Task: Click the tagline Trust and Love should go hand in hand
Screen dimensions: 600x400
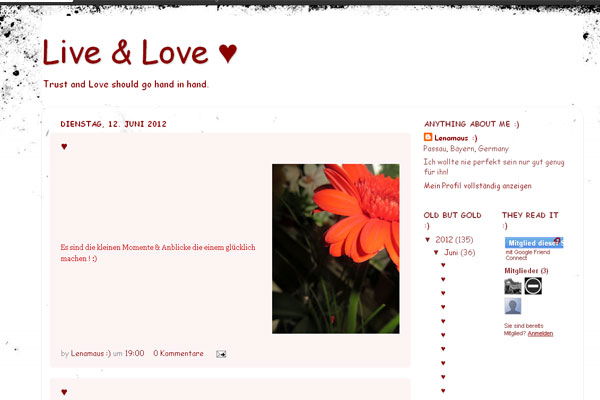Action: tap(126, 84)
